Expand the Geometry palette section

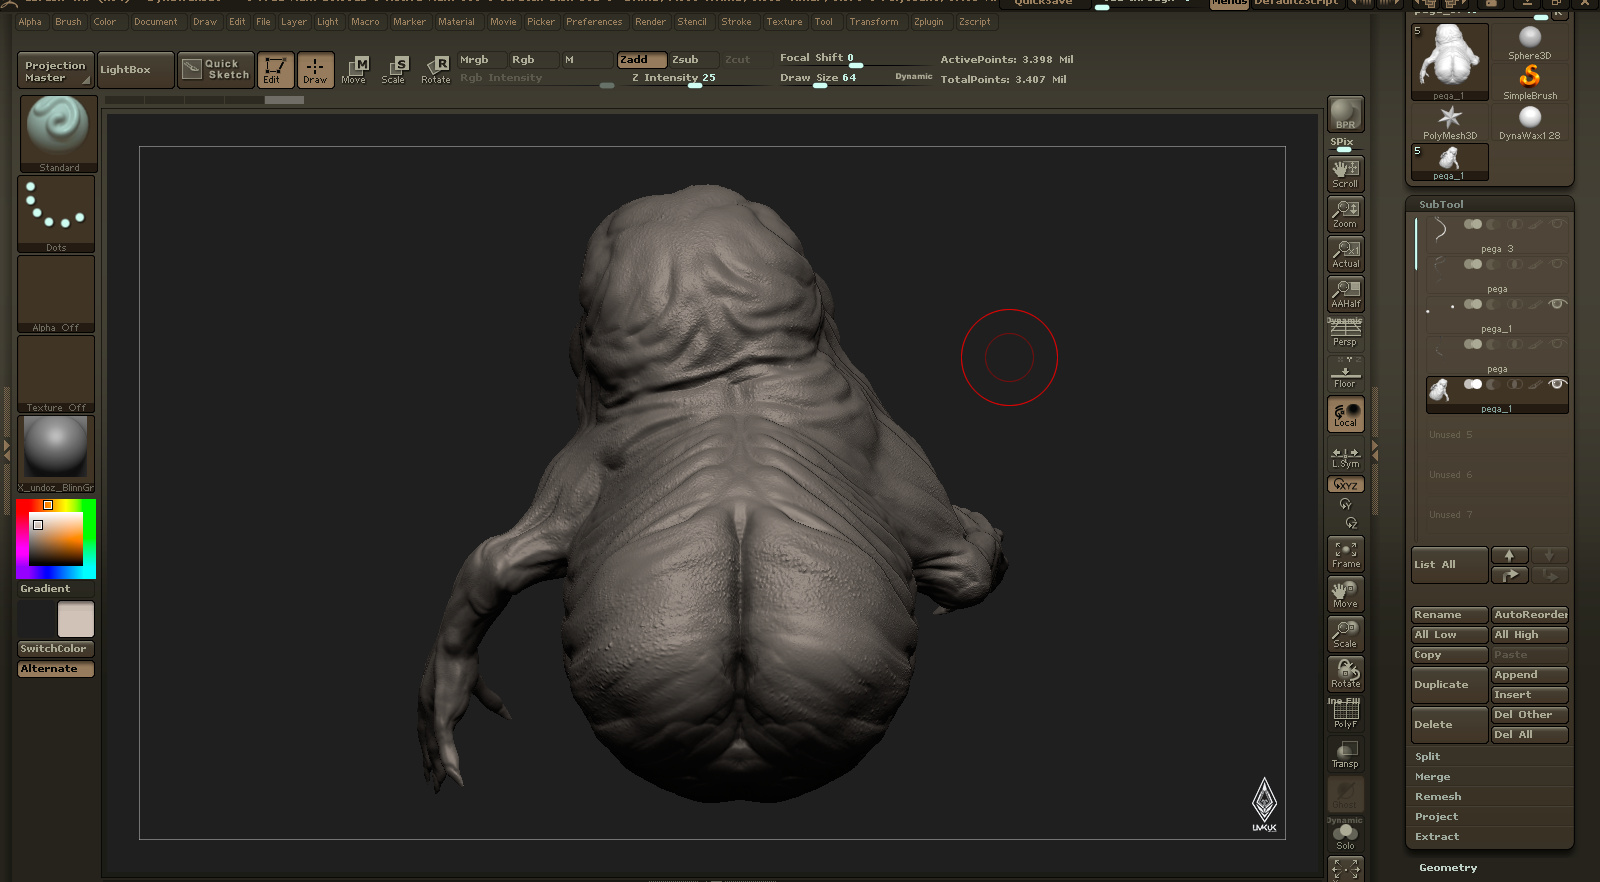pos(1448,868)
